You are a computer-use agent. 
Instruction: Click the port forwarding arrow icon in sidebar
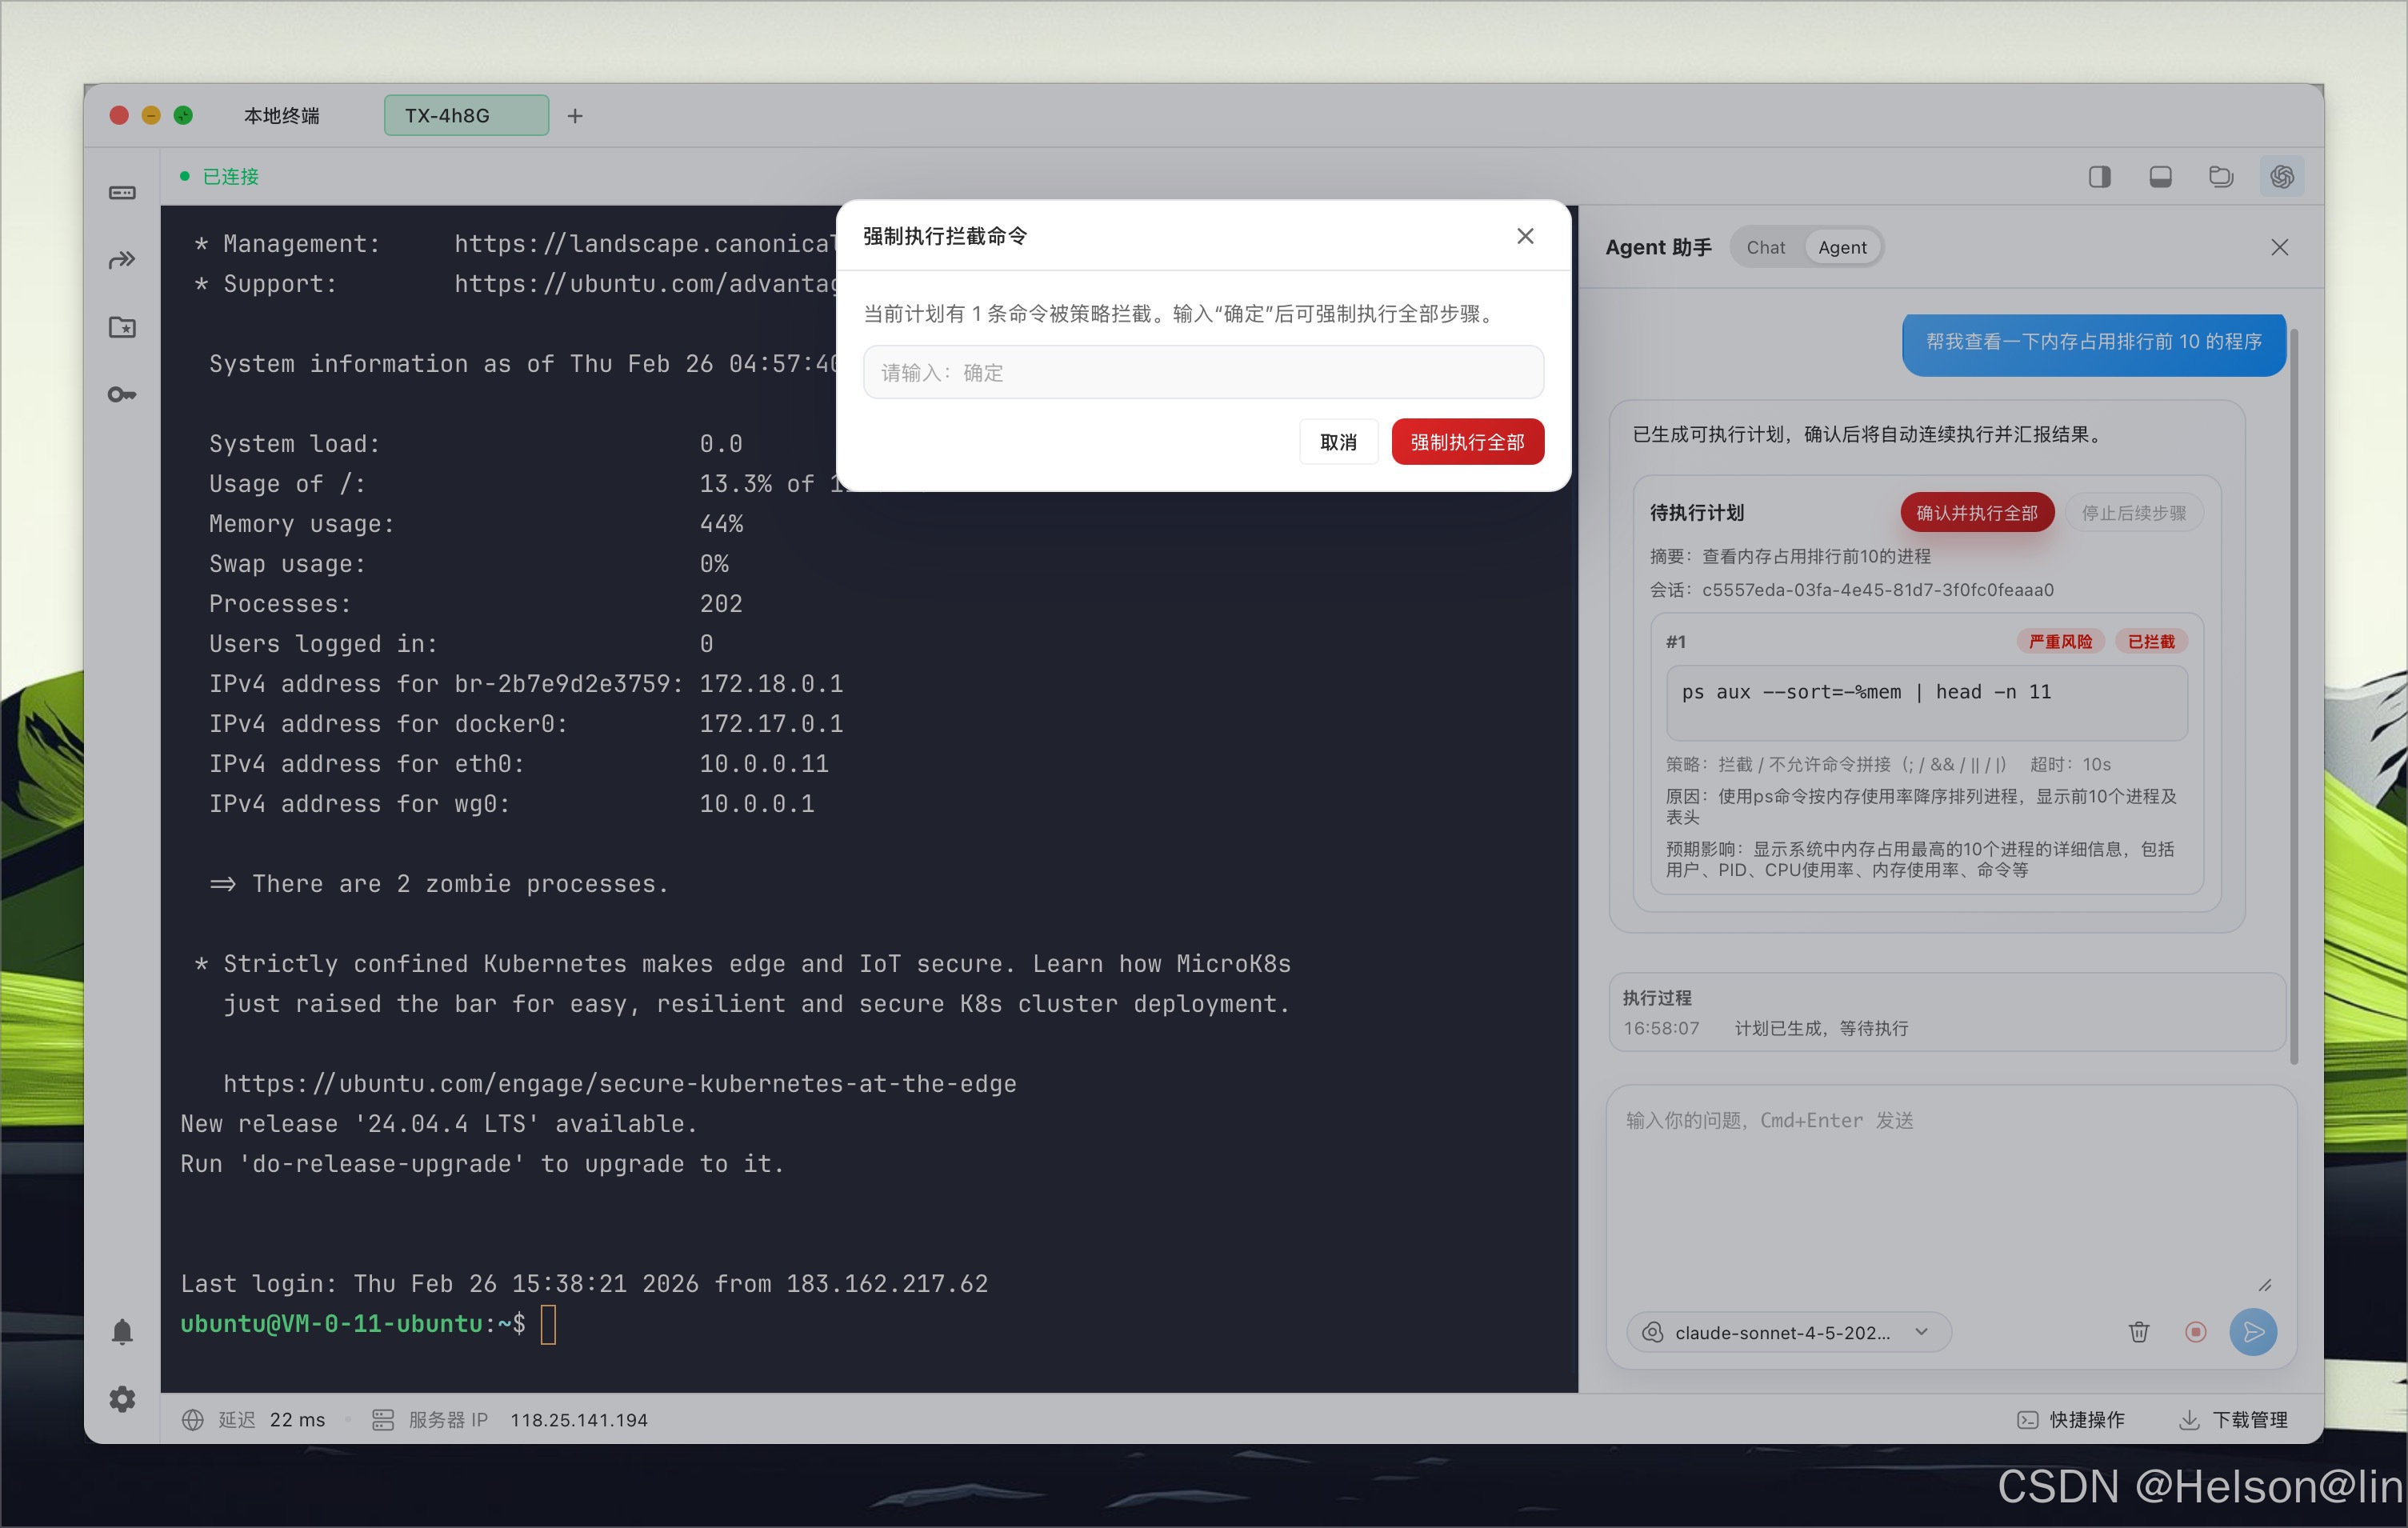point(122,260)
